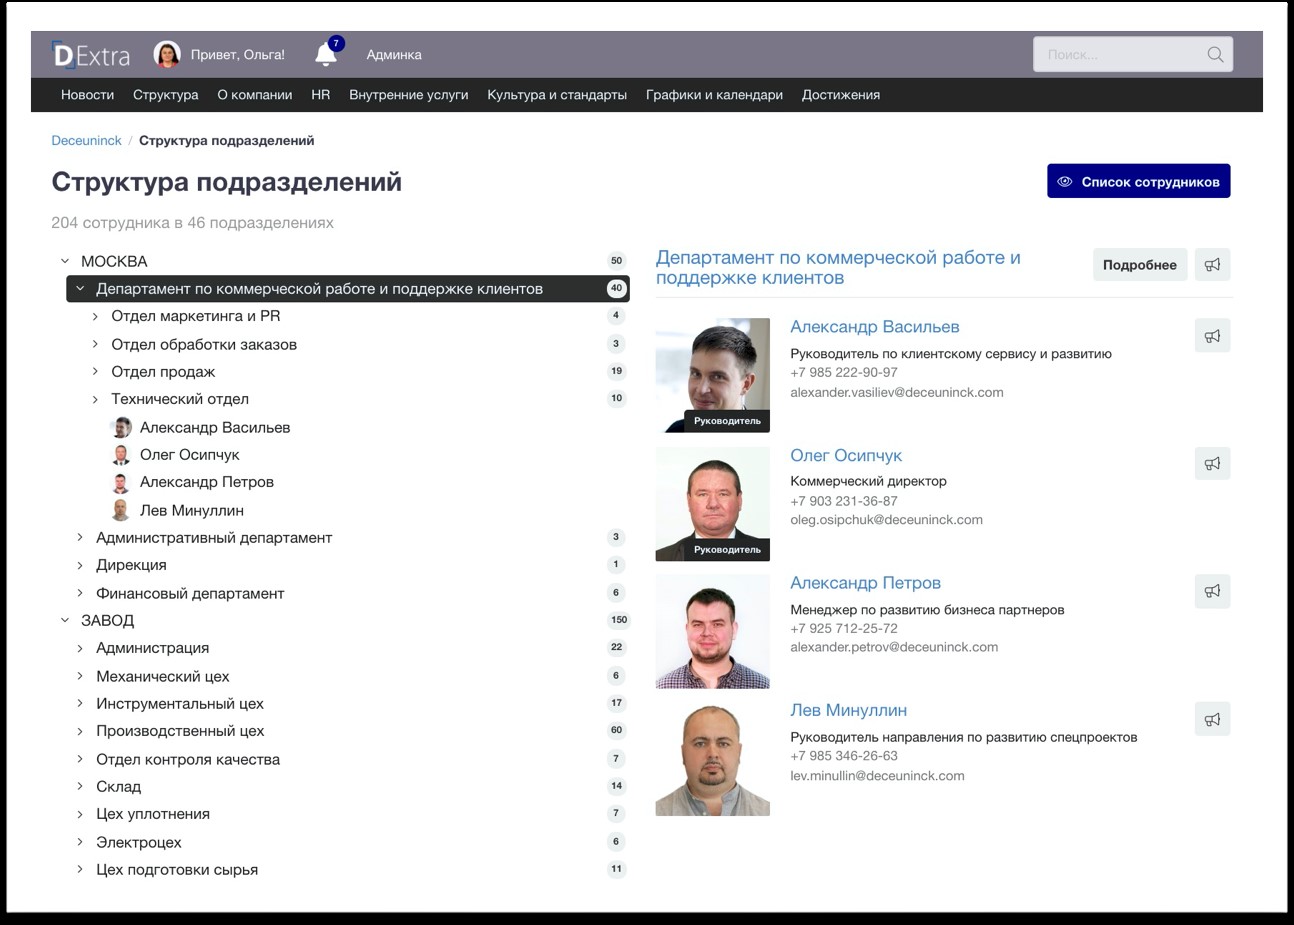Click the megaphone near Лев Минуллин's card
Viewport: 1294px width, 925px height.
[1212, 718]
